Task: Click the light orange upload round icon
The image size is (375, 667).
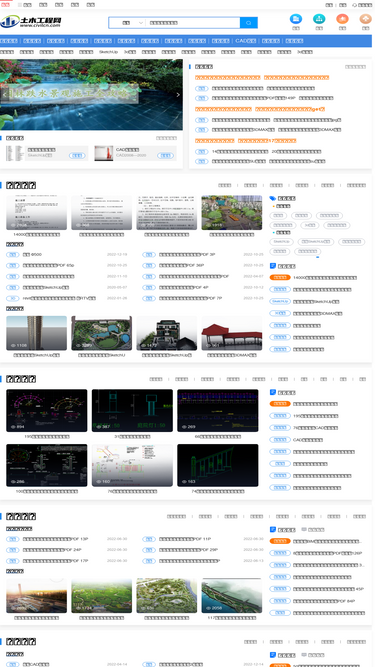Action: point(365,19)
